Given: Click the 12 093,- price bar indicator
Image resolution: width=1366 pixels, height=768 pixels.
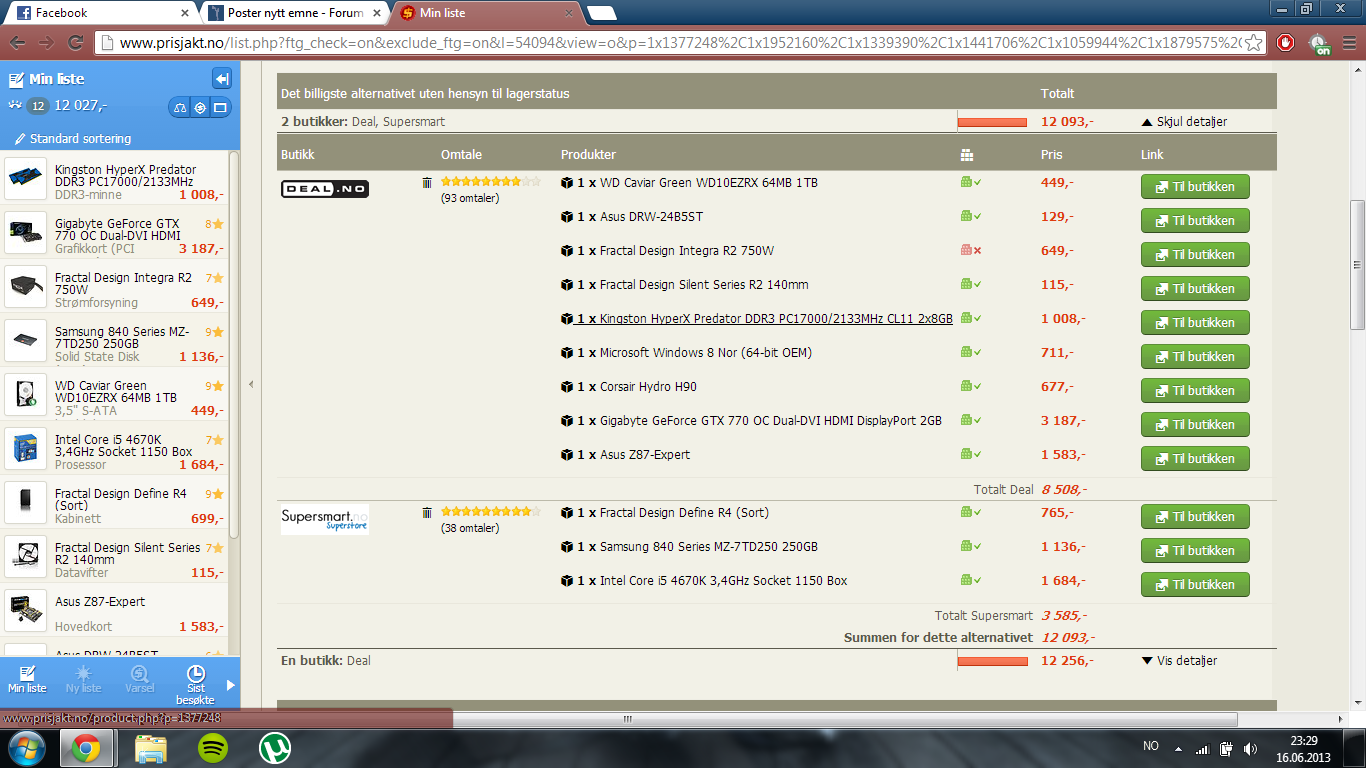Looking at the screenshot, I should click(x=992, y=122).
